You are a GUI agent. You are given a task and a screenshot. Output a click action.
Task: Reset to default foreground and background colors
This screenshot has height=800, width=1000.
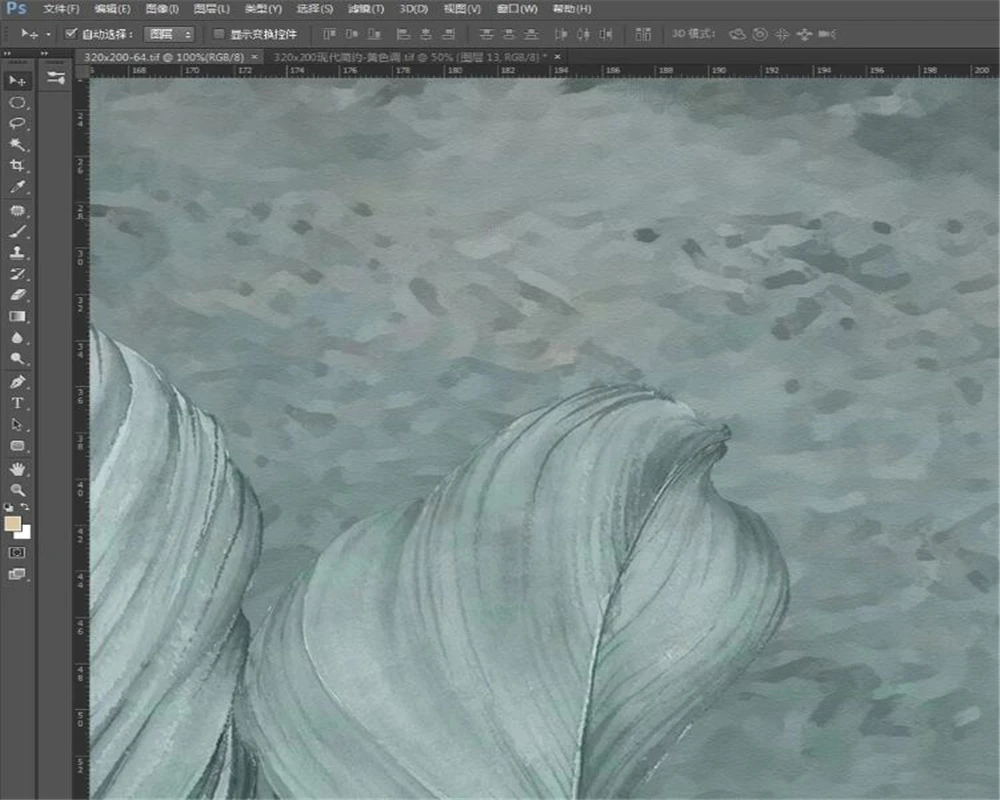(x=8, y=507)
